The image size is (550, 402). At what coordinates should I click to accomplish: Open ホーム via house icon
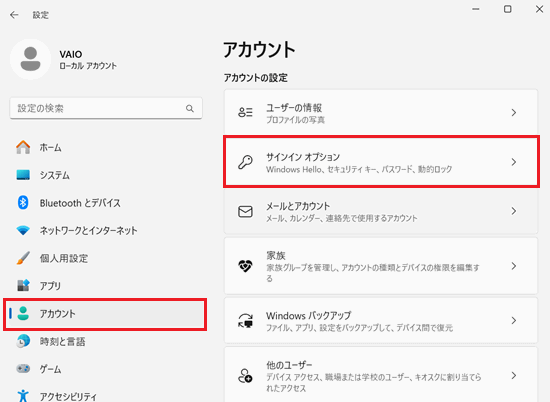coord(23,147)
